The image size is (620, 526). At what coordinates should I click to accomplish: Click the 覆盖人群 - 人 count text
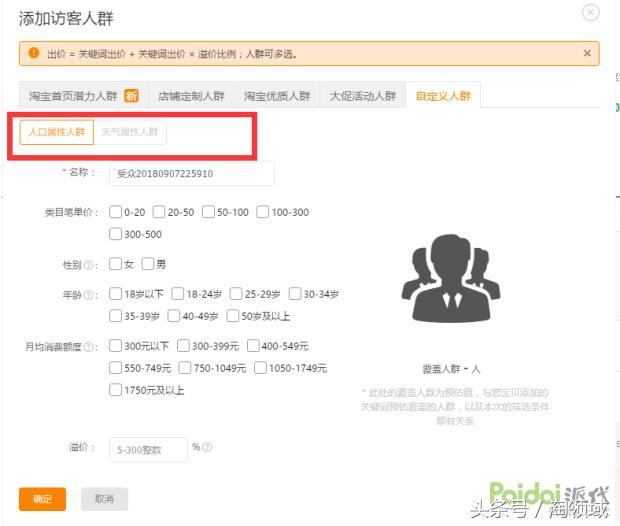click(x=451, y=369)
